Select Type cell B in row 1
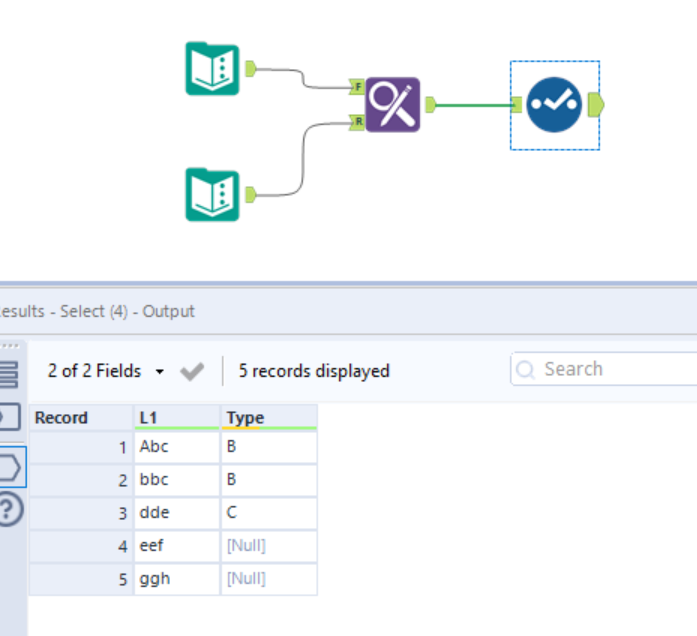This screenshot has height=636, width=697. [269, 447]
